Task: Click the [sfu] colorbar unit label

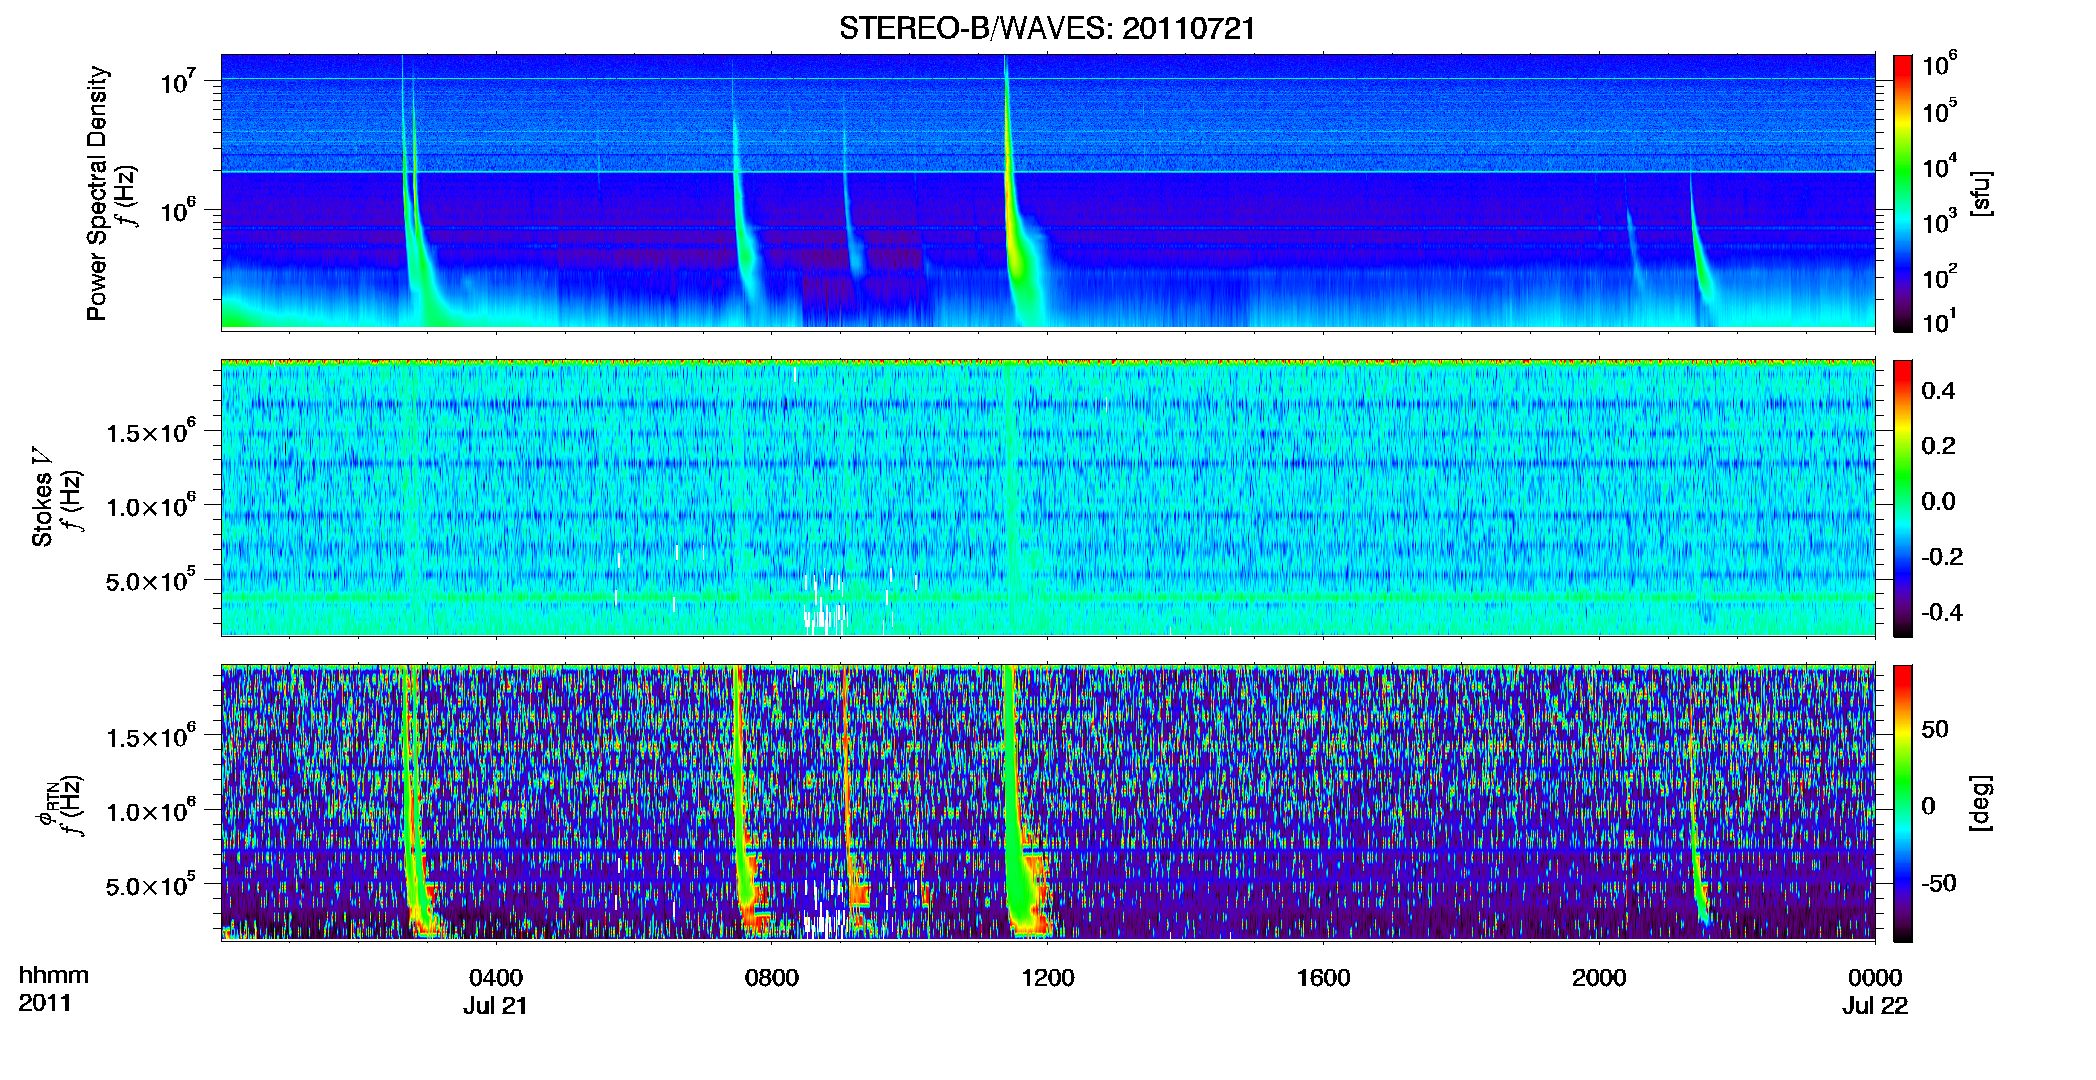Action: click(x=1980, y=193)
